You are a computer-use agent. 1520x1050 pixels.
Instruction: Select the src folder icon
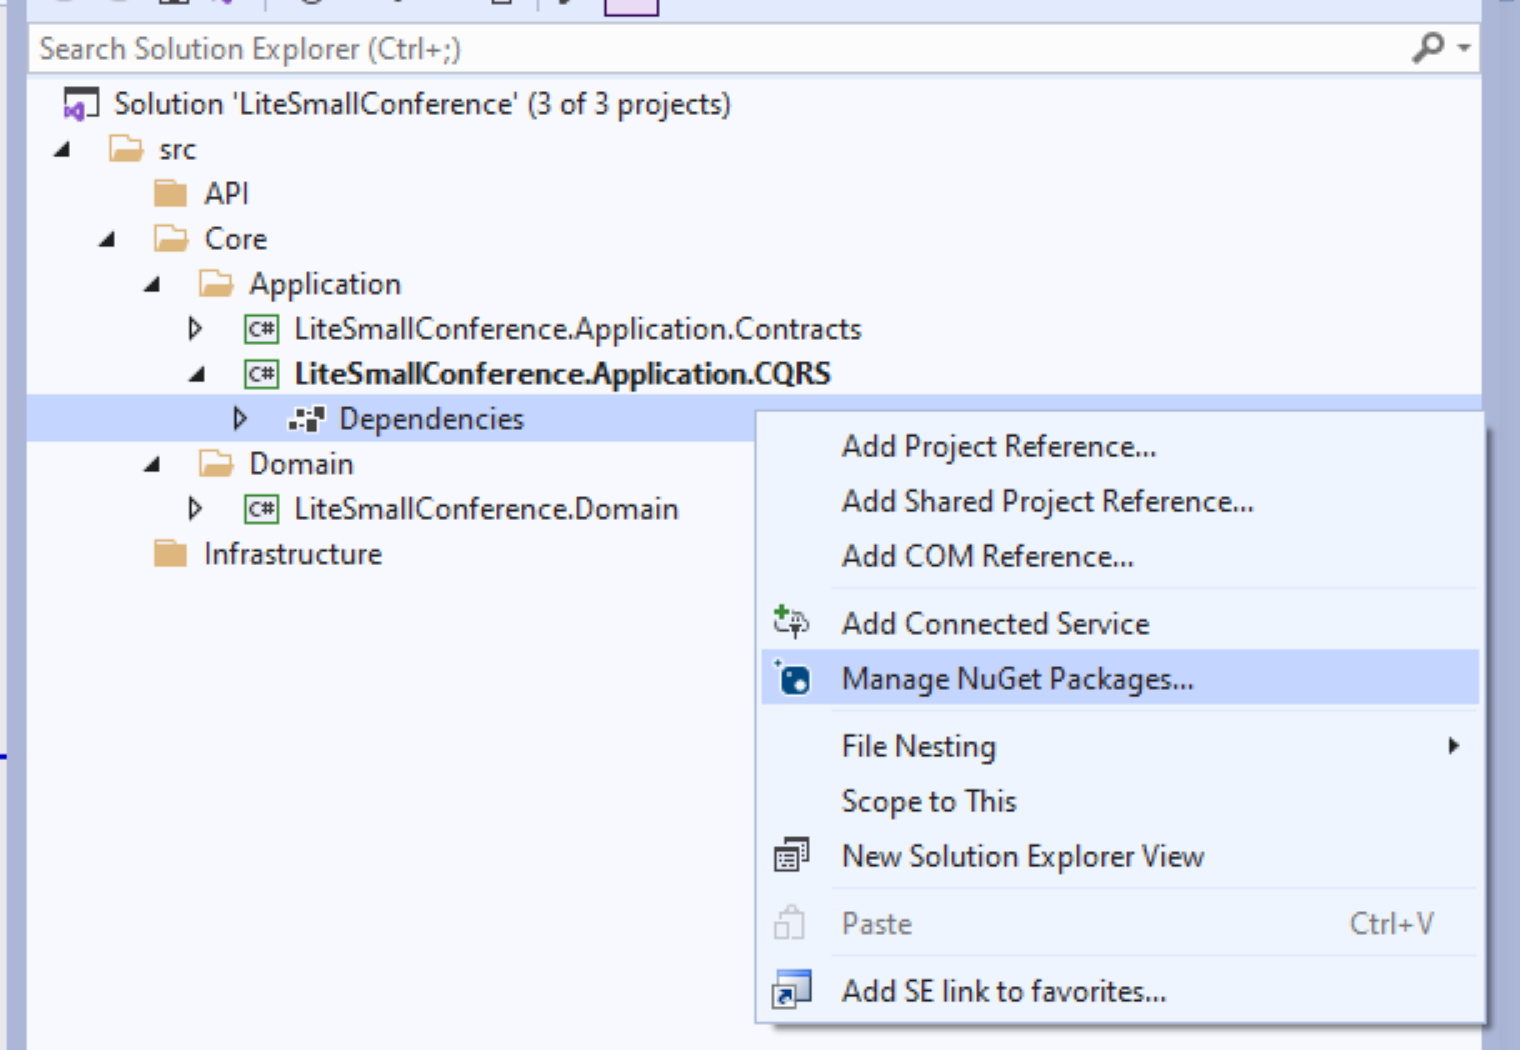tap(126, 149)
